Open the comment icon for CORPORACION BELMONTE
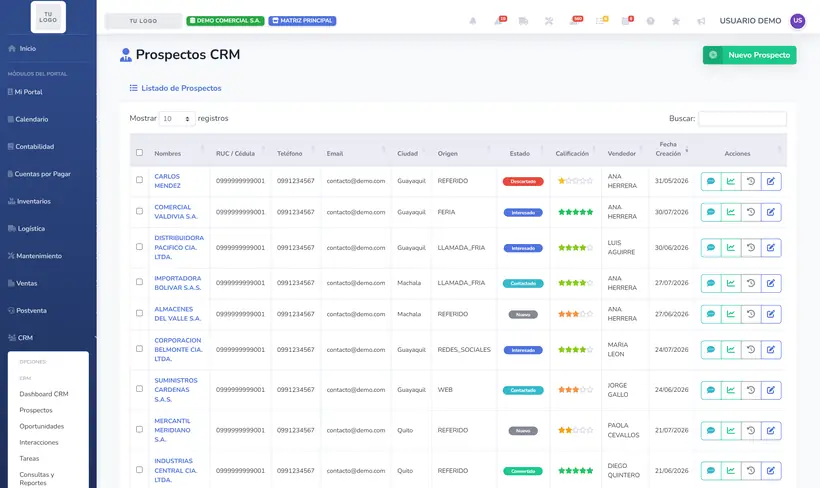The image size is (820, 488). click(x=711, y=350)
